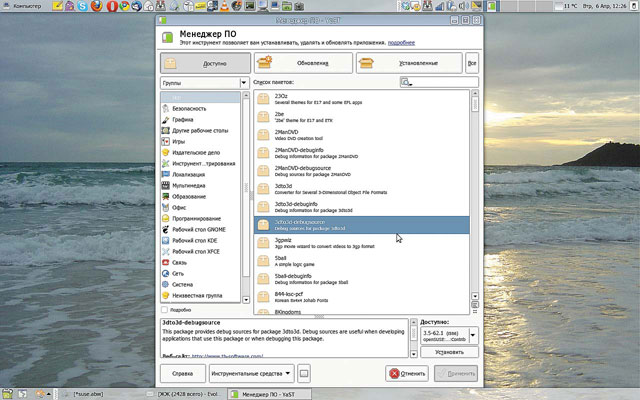The image size is (640, 400).
Task: Toggle the Подробно checkbox
Action: (164, 310)
